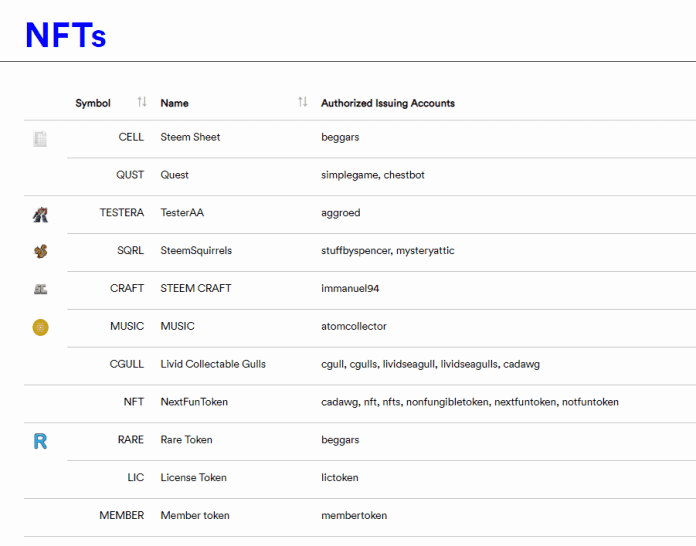
Task: Click the aggroed issuing account
Action: tap(340, 213)
